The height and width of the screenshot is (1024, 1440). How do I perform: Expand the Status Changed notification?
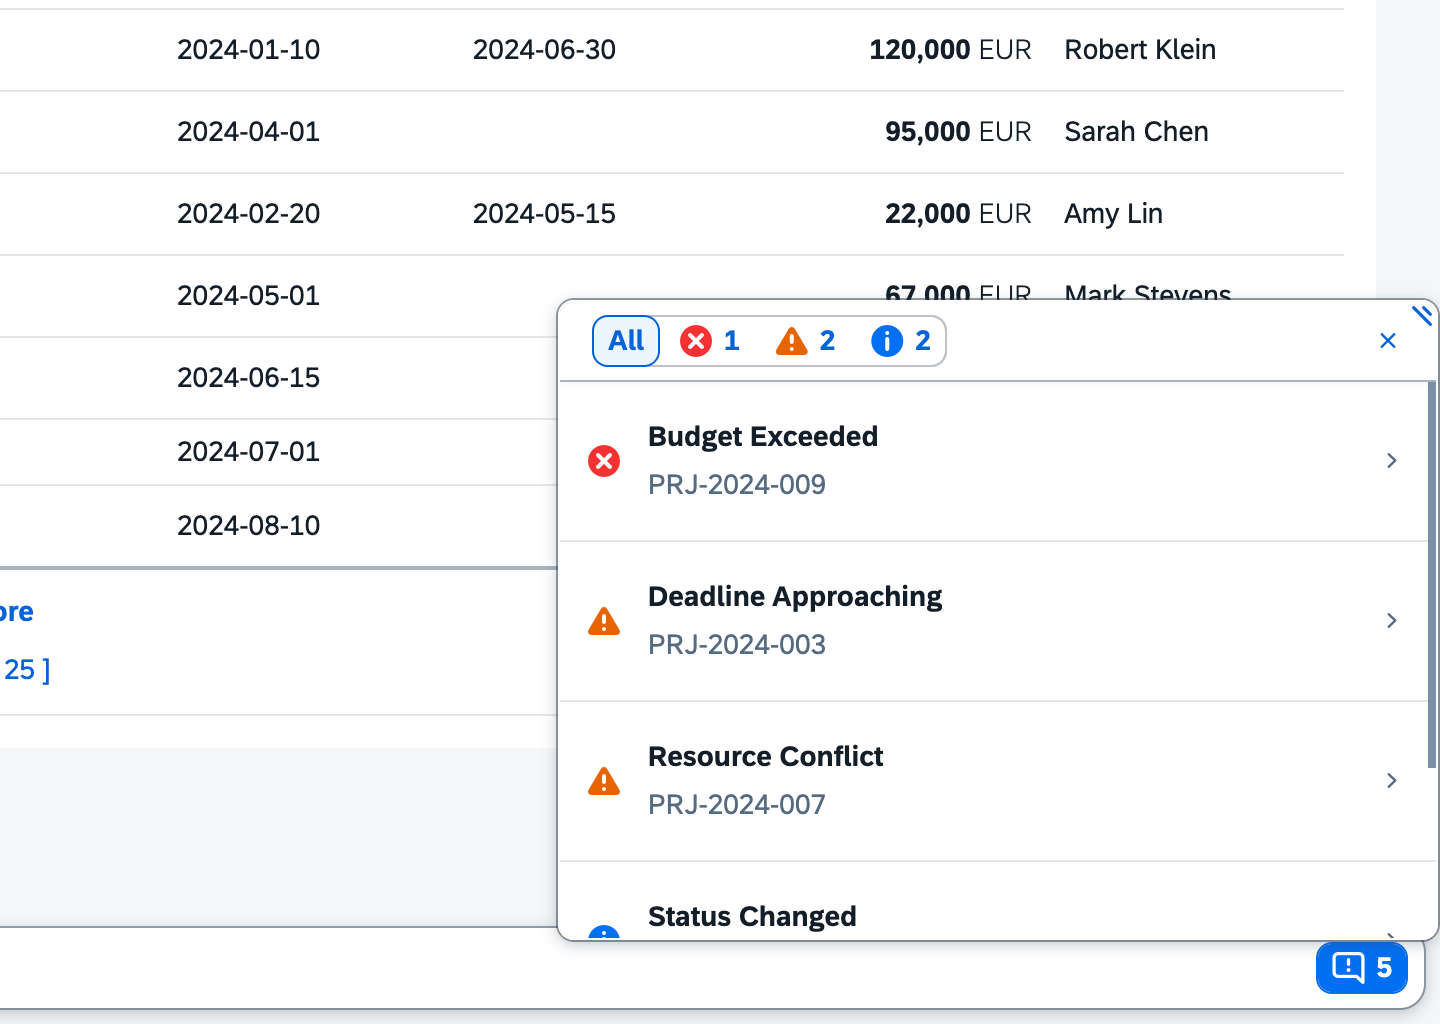1391,936
